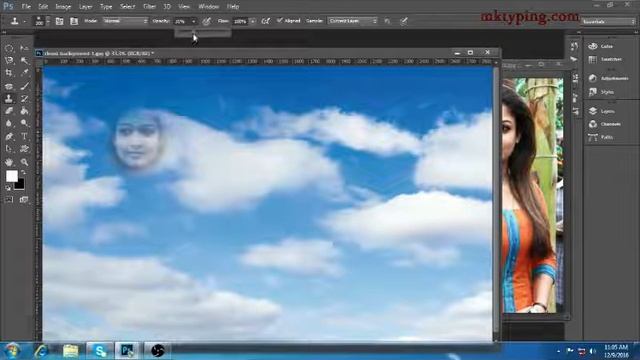Select the Blur tool
Image resolution: width=640 pixels, height=360 pixels.
[9, 123]
